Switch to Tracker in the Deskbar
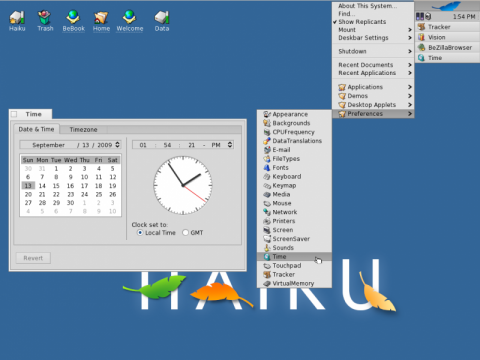Image resolution: width=480 pixels, height=360 pixels. [x=447, y=27]
